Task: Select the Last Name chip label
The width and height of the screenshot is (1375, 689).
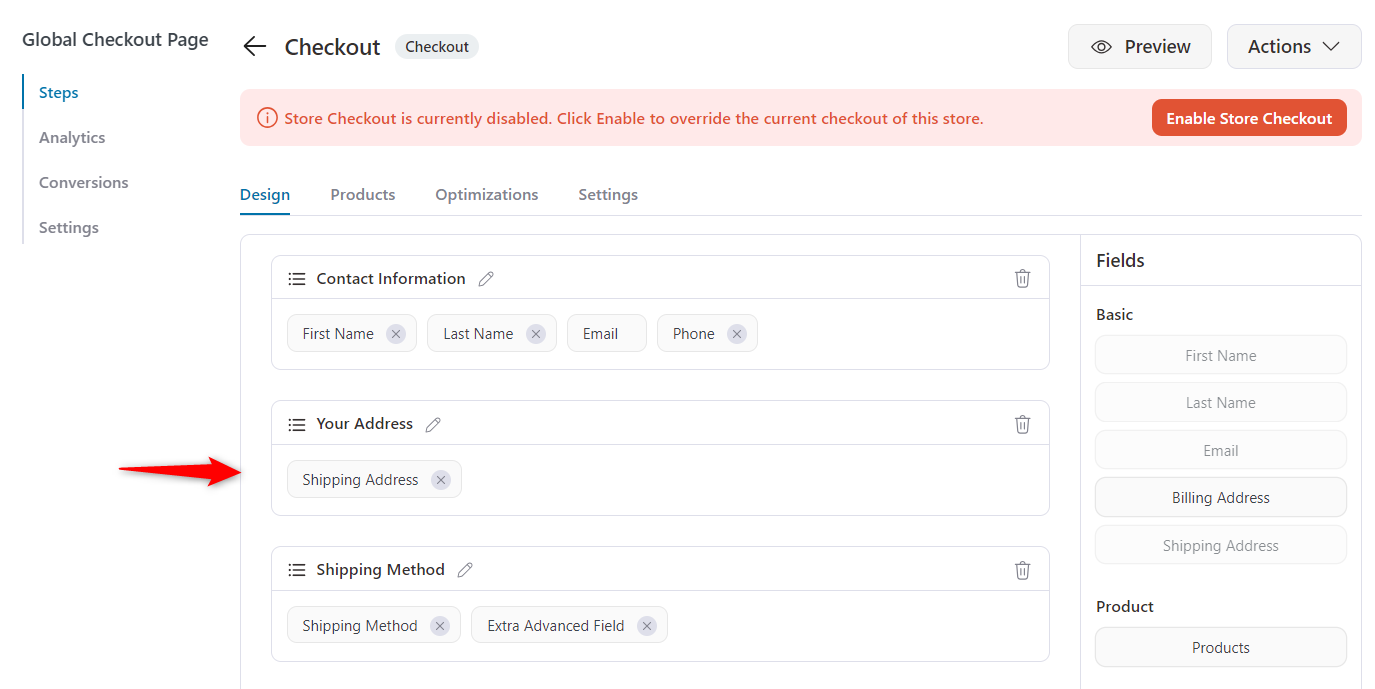Action: coord(478,334)
